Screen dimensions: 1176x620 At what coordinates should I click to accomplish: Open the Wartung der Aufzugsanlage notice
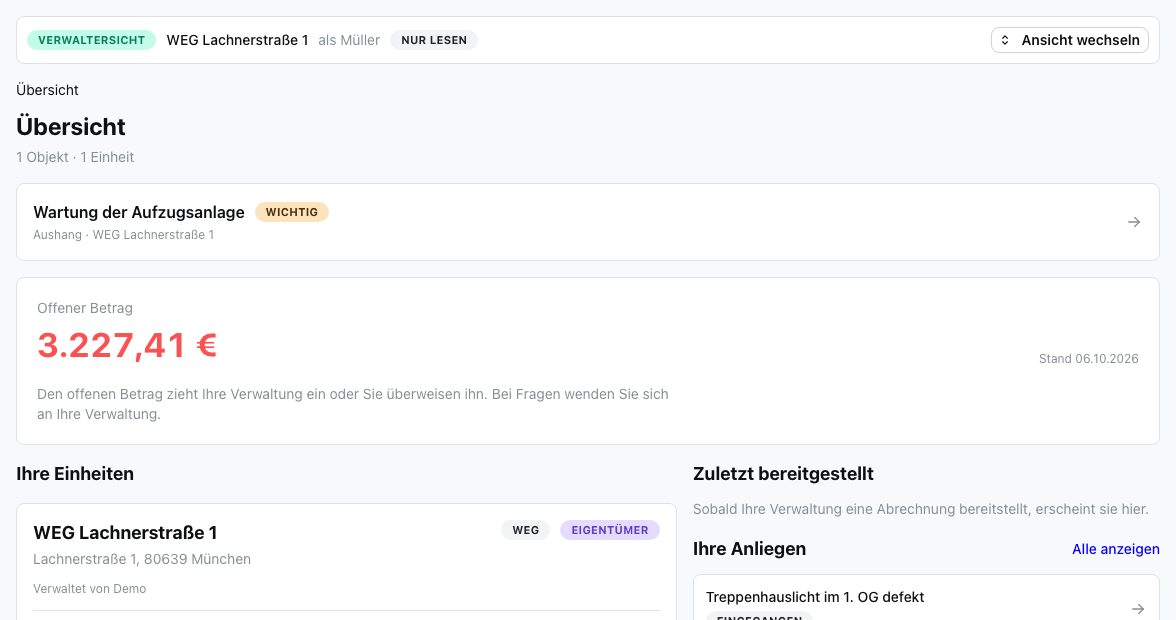click(x=588, y=222)
